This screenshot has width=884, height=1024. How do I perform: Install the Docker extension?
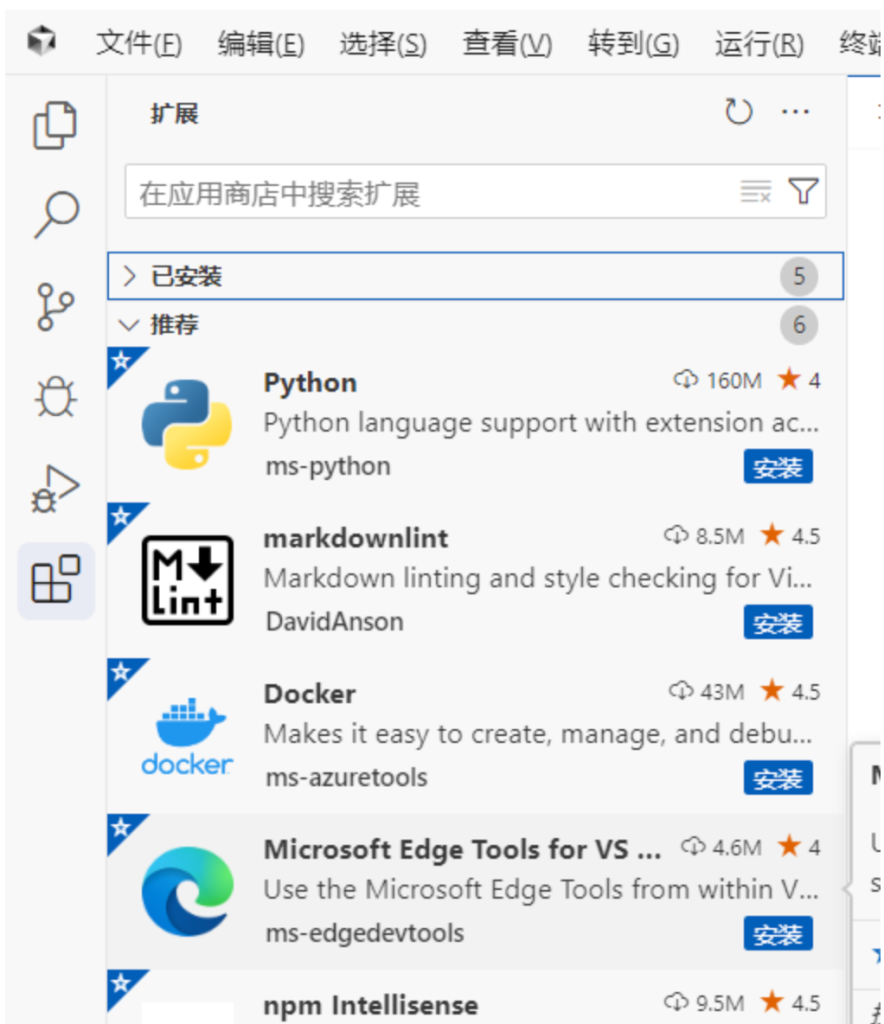(x=777, y=778)
